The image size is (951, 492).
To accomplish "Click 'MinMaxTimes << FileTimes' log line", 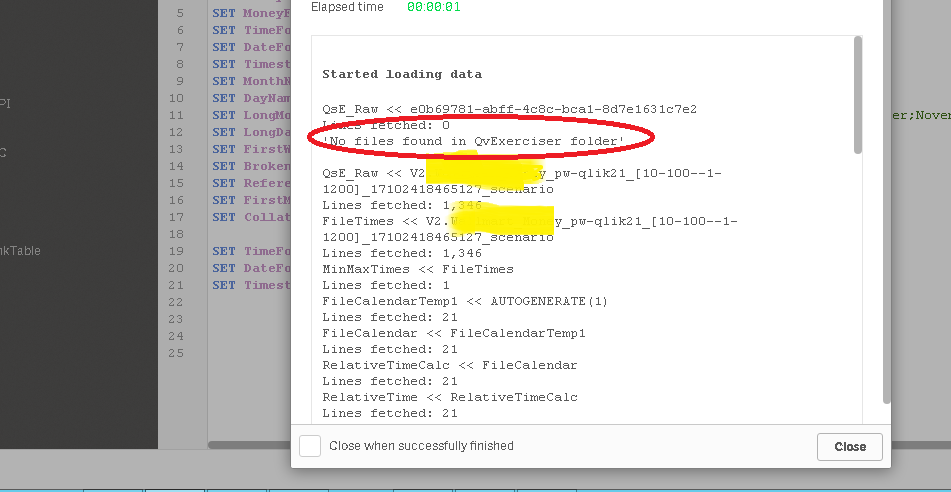I will [x=418, y=269].
